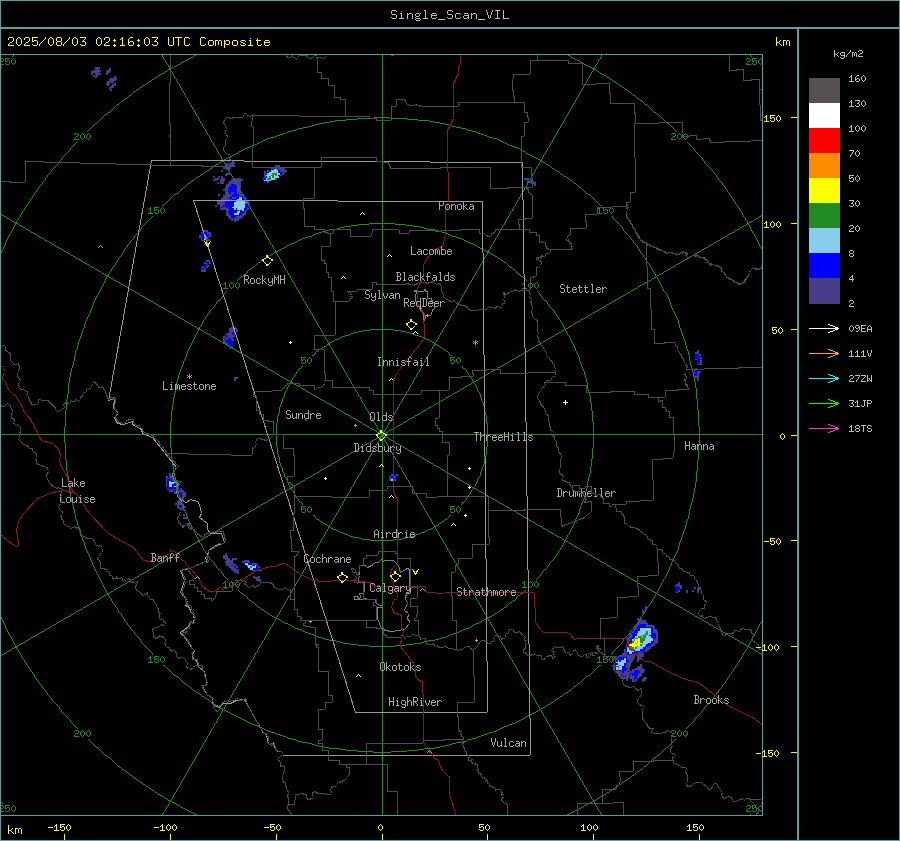This screenshot has width=900, height=841.
Task: Click the magenta 18TS arrow icon
Action: [824, 428]
